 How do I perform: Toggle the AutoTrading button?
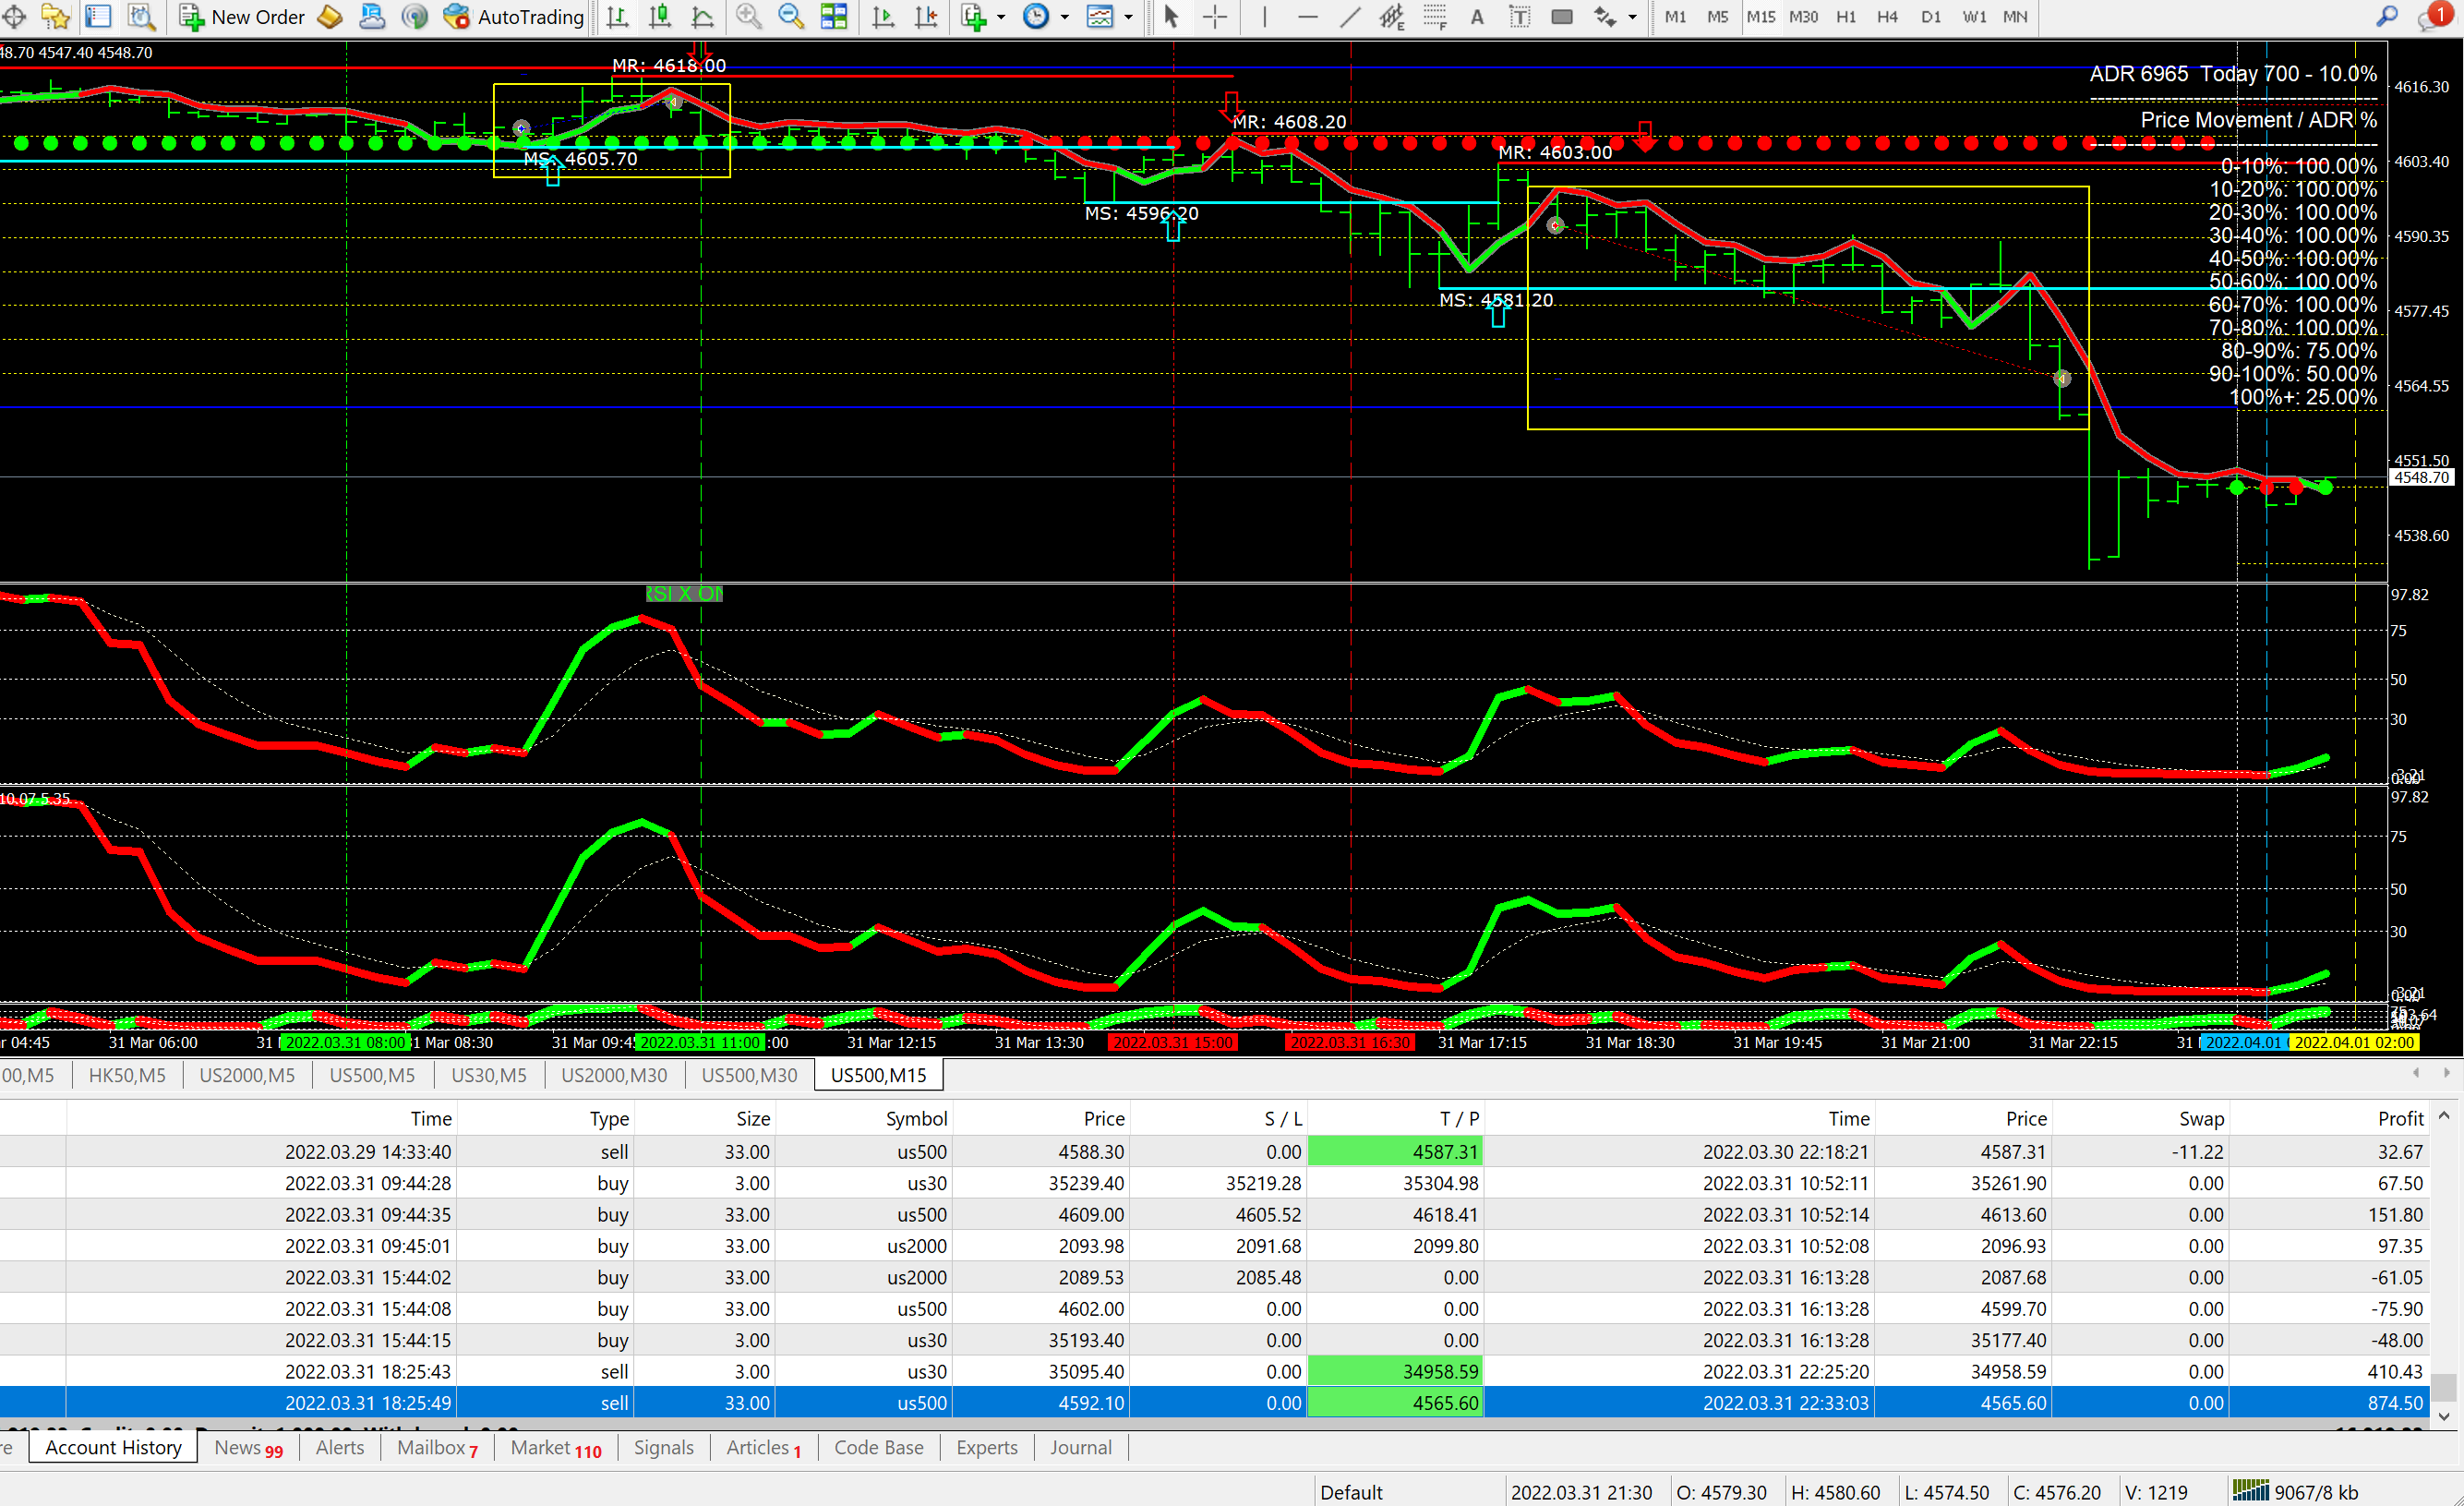pyautogui.click(x=514, y=17)
